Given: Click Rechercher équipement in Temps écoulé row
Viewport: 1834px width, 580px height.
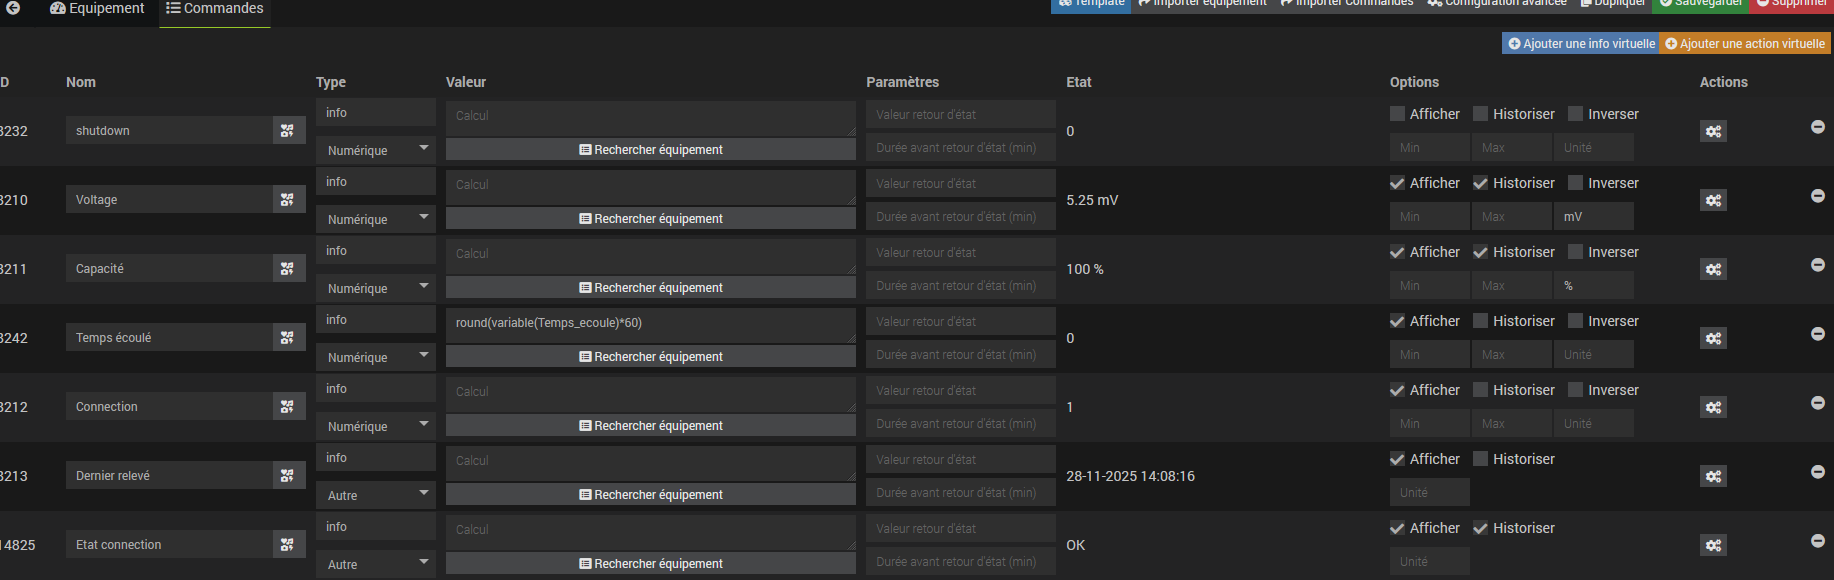Looking at the screenshot, I should 651,356.
